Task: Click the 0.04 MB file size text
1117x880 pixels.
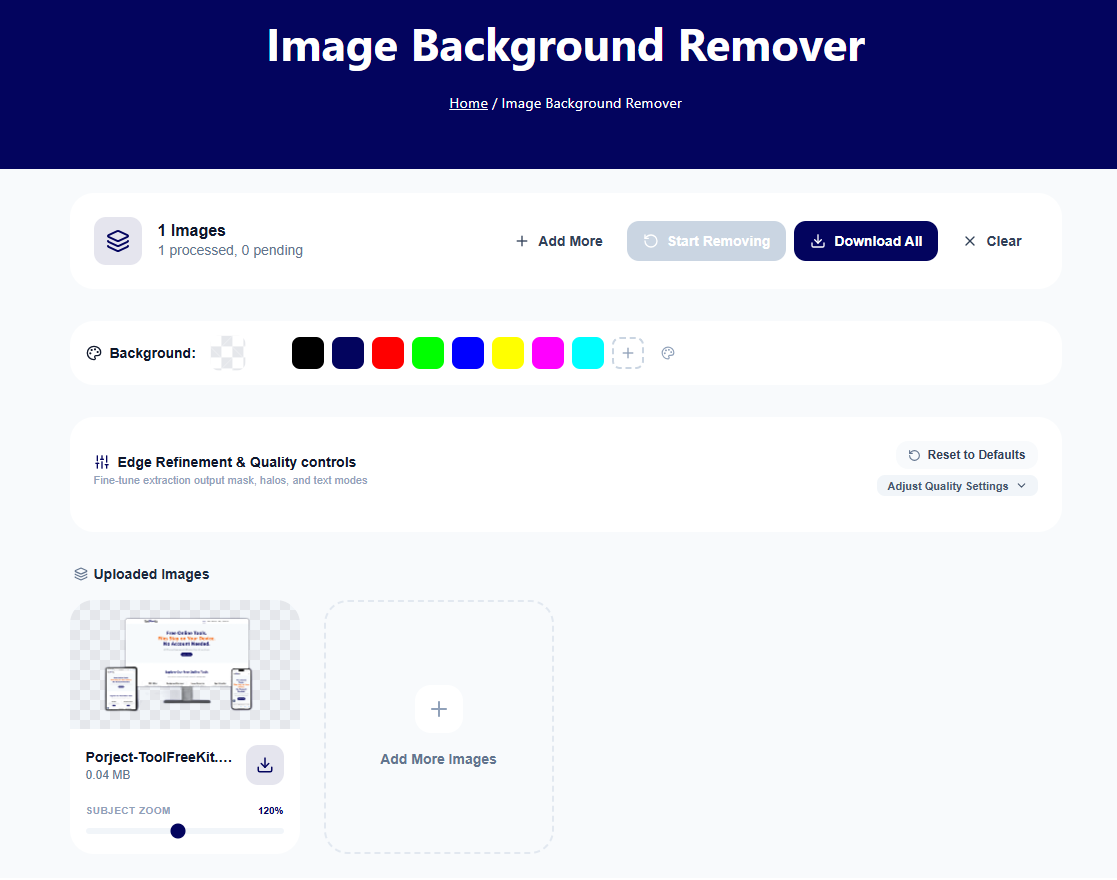Action: click(108, 775)
